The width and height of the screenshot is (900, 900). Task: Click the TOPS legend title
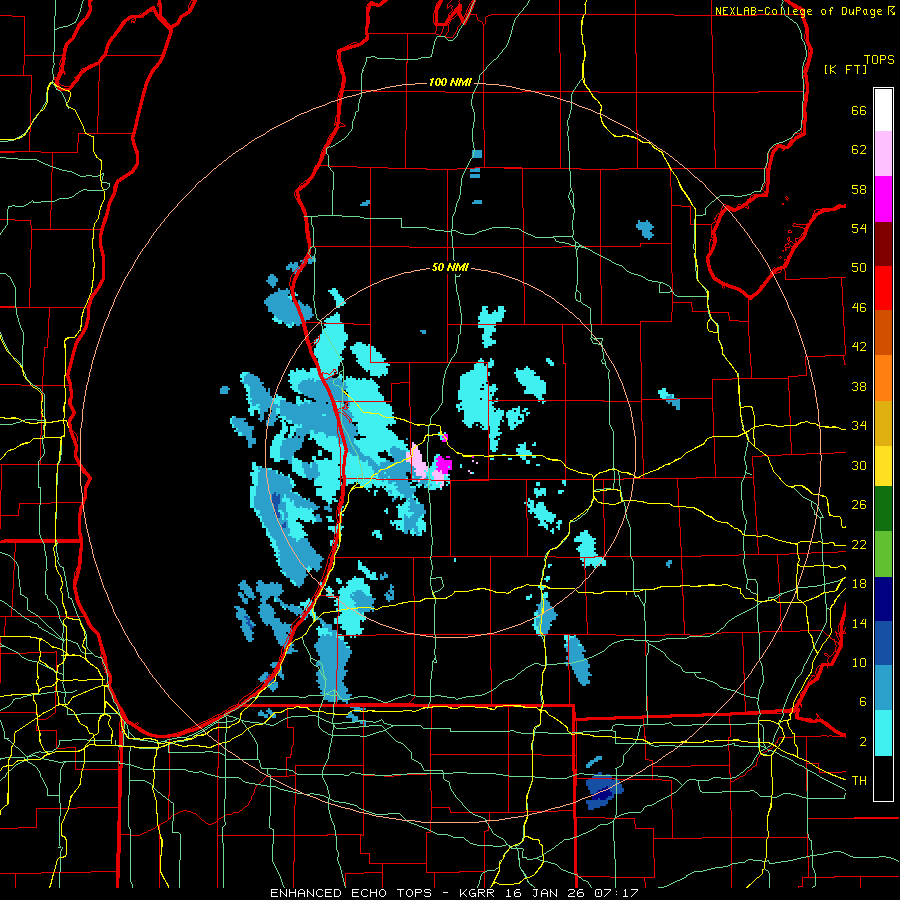pyautogui.click(x=879, y=59)
